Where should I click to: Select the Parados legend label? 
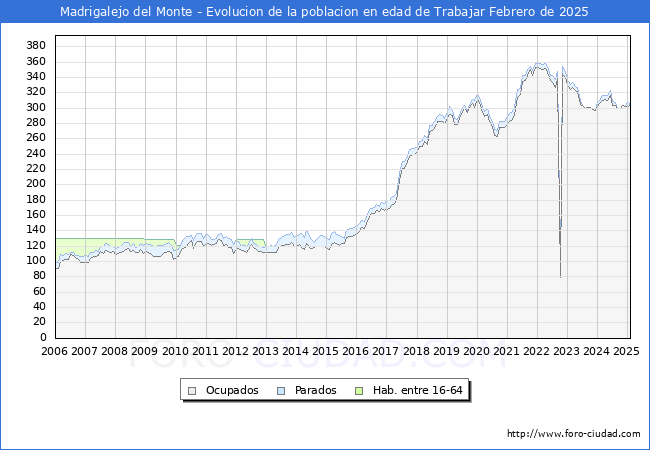(315, 390)
